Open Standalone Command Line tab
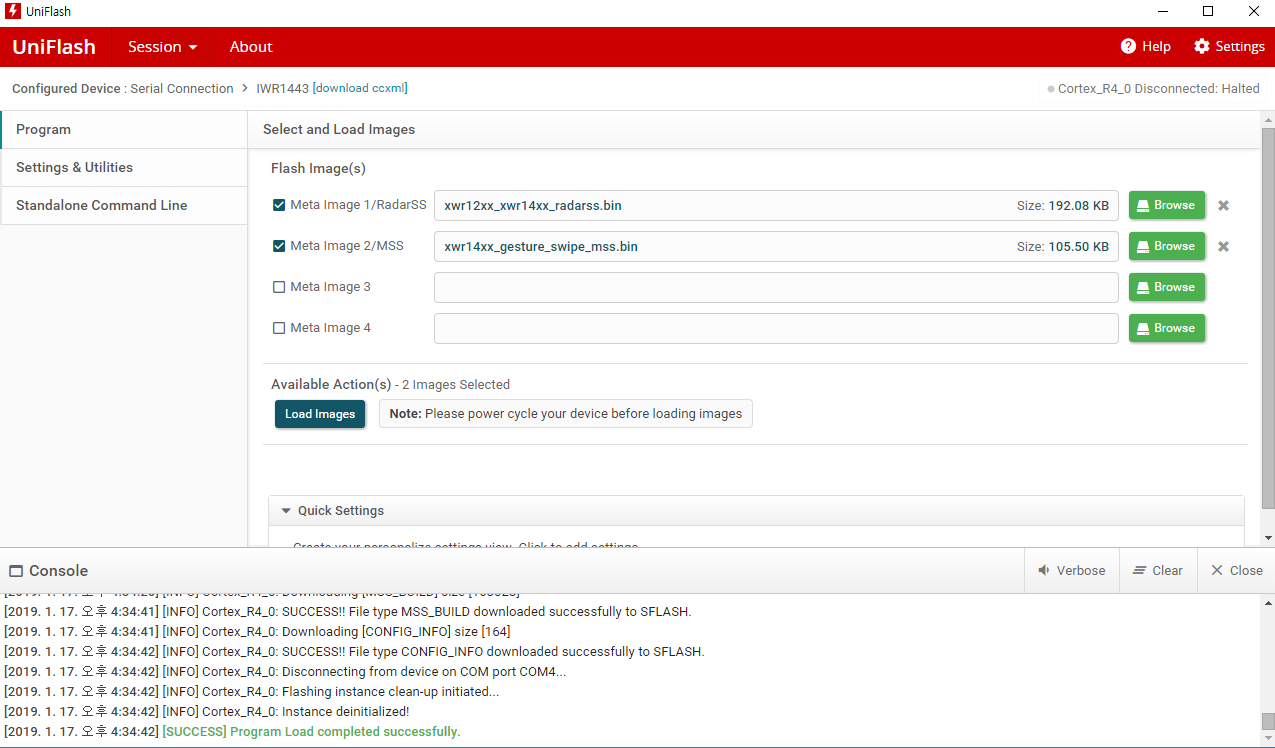1275x748 pixels. coord(124,206)
